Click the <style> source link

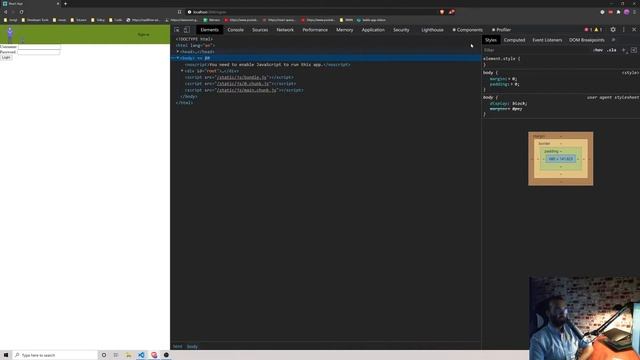tap(630, 73)
